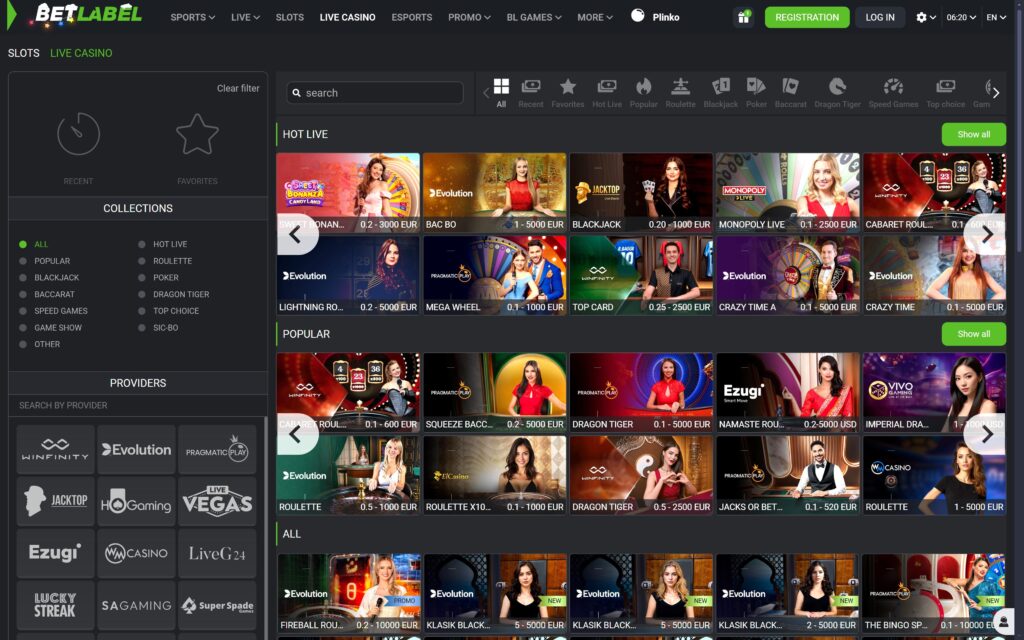Open the Favorites star category filter
The height and width of the screenshot is (640, 1024).
[568, 92]
